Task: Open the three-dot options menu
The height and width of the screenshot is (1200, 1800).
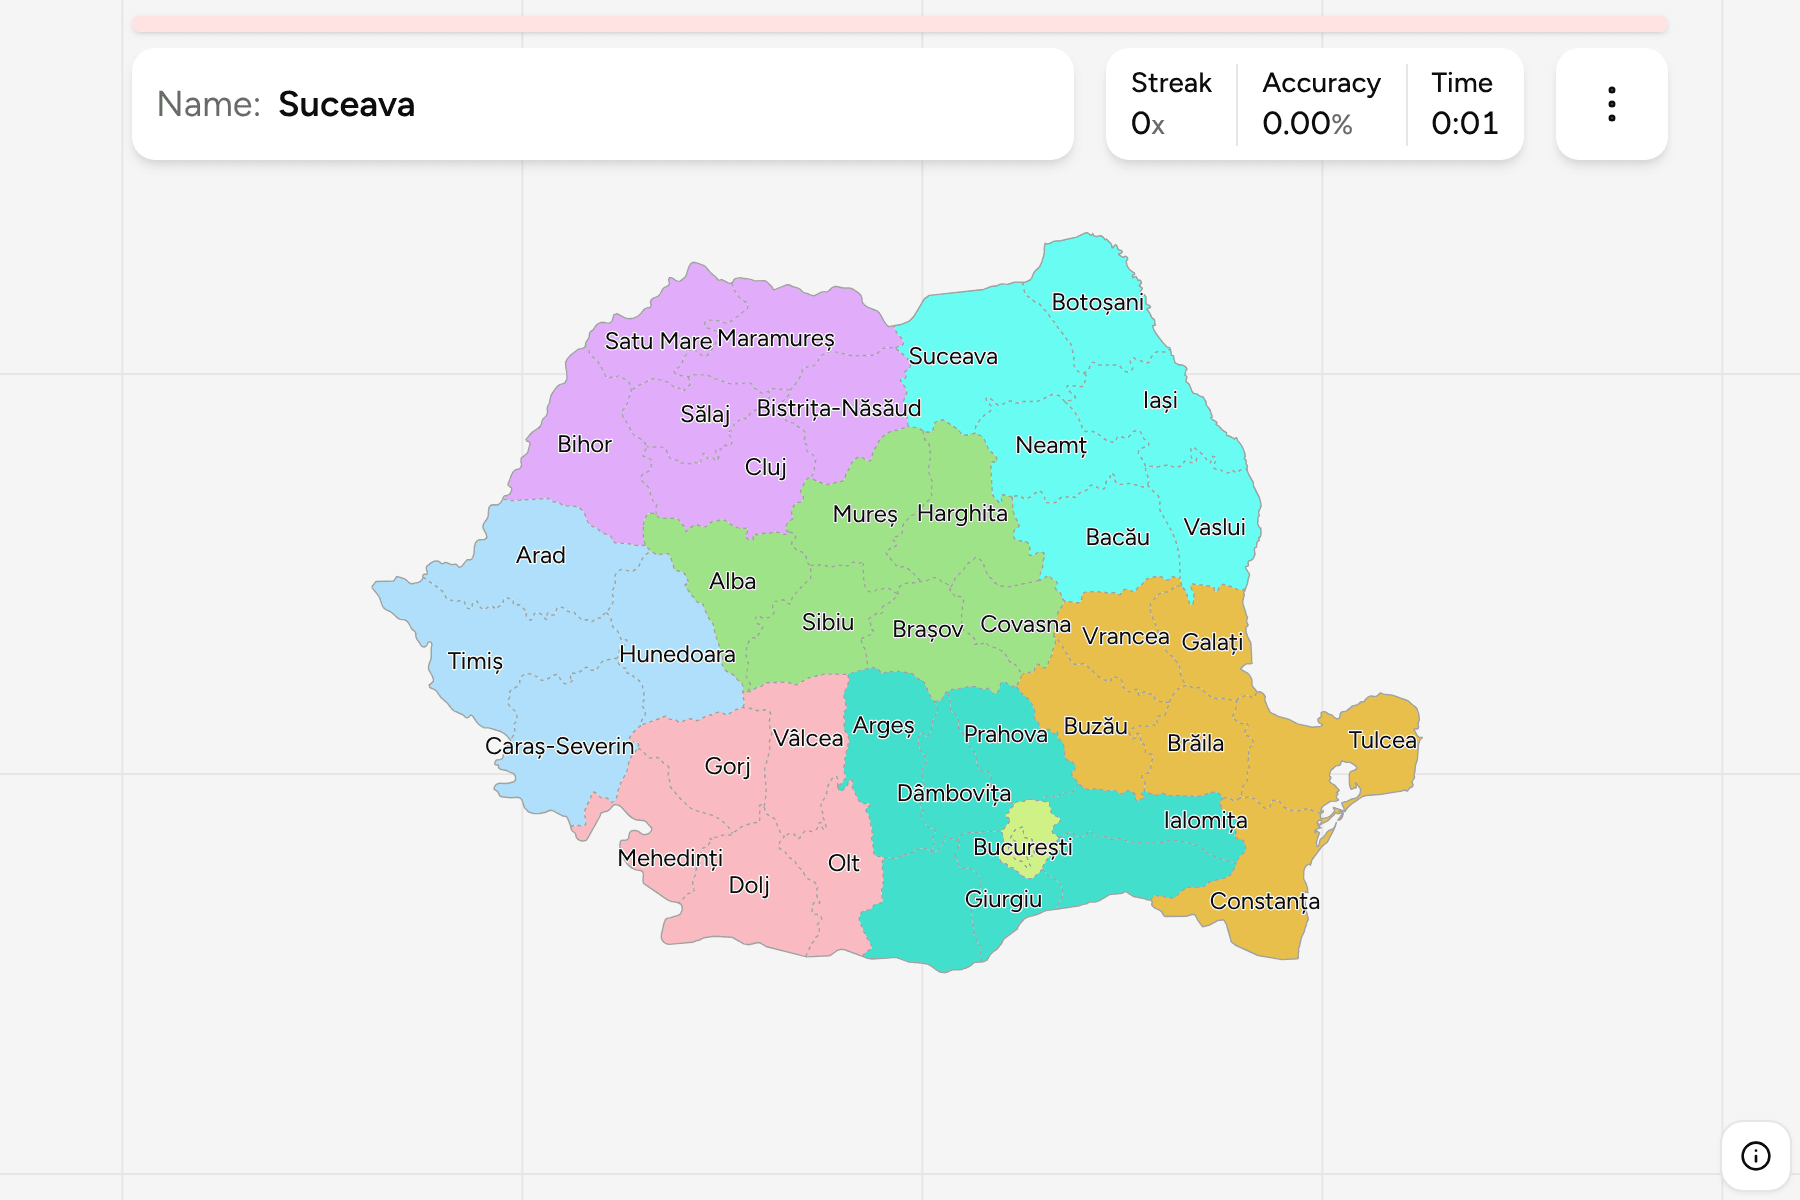Action: [x=1611, y=104]
